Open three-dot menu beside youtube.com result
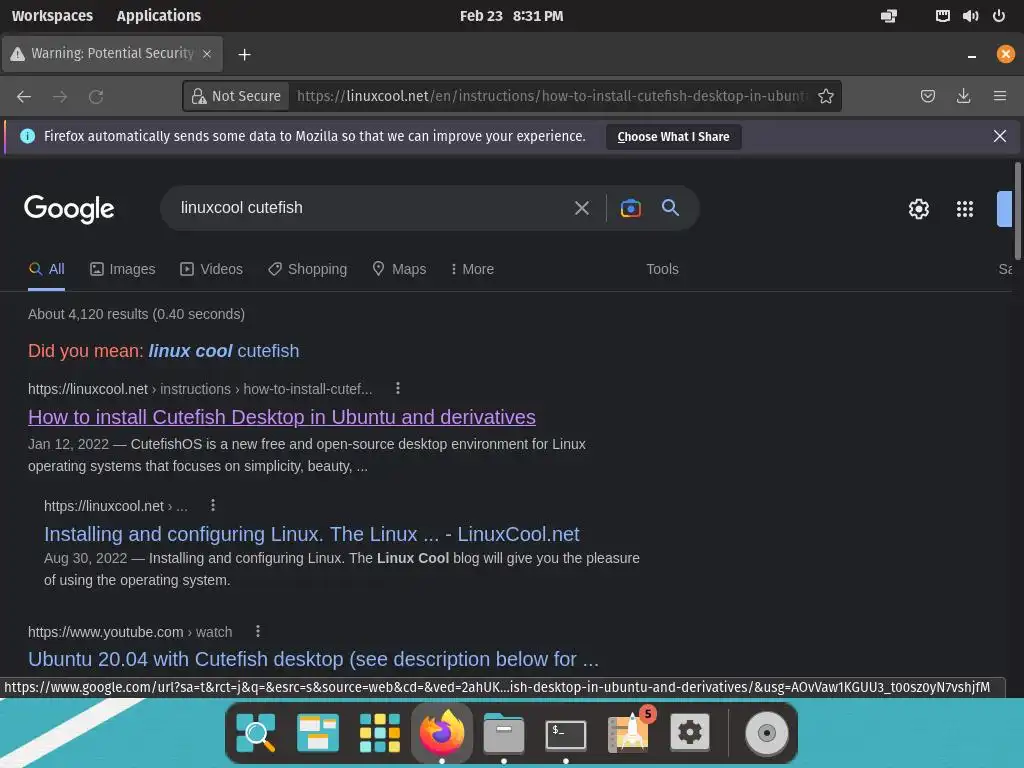The height and width of the screenshot is (768, 1024). (x=258, y=632)
